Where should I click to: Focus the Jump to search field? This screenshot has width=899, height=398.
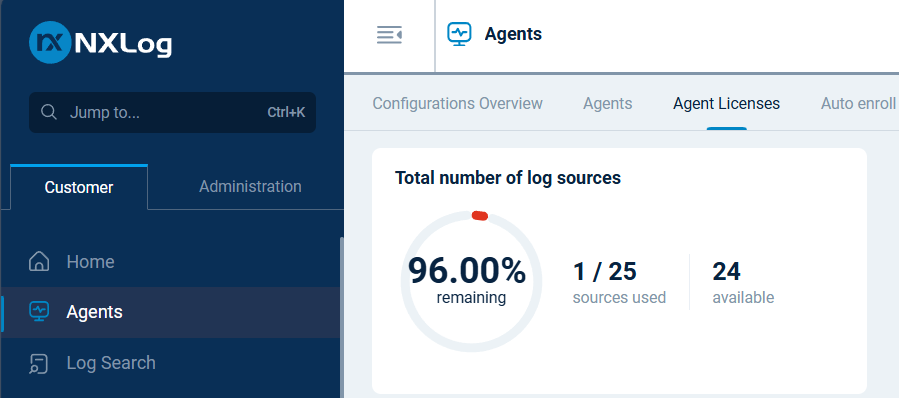[172, 112]
